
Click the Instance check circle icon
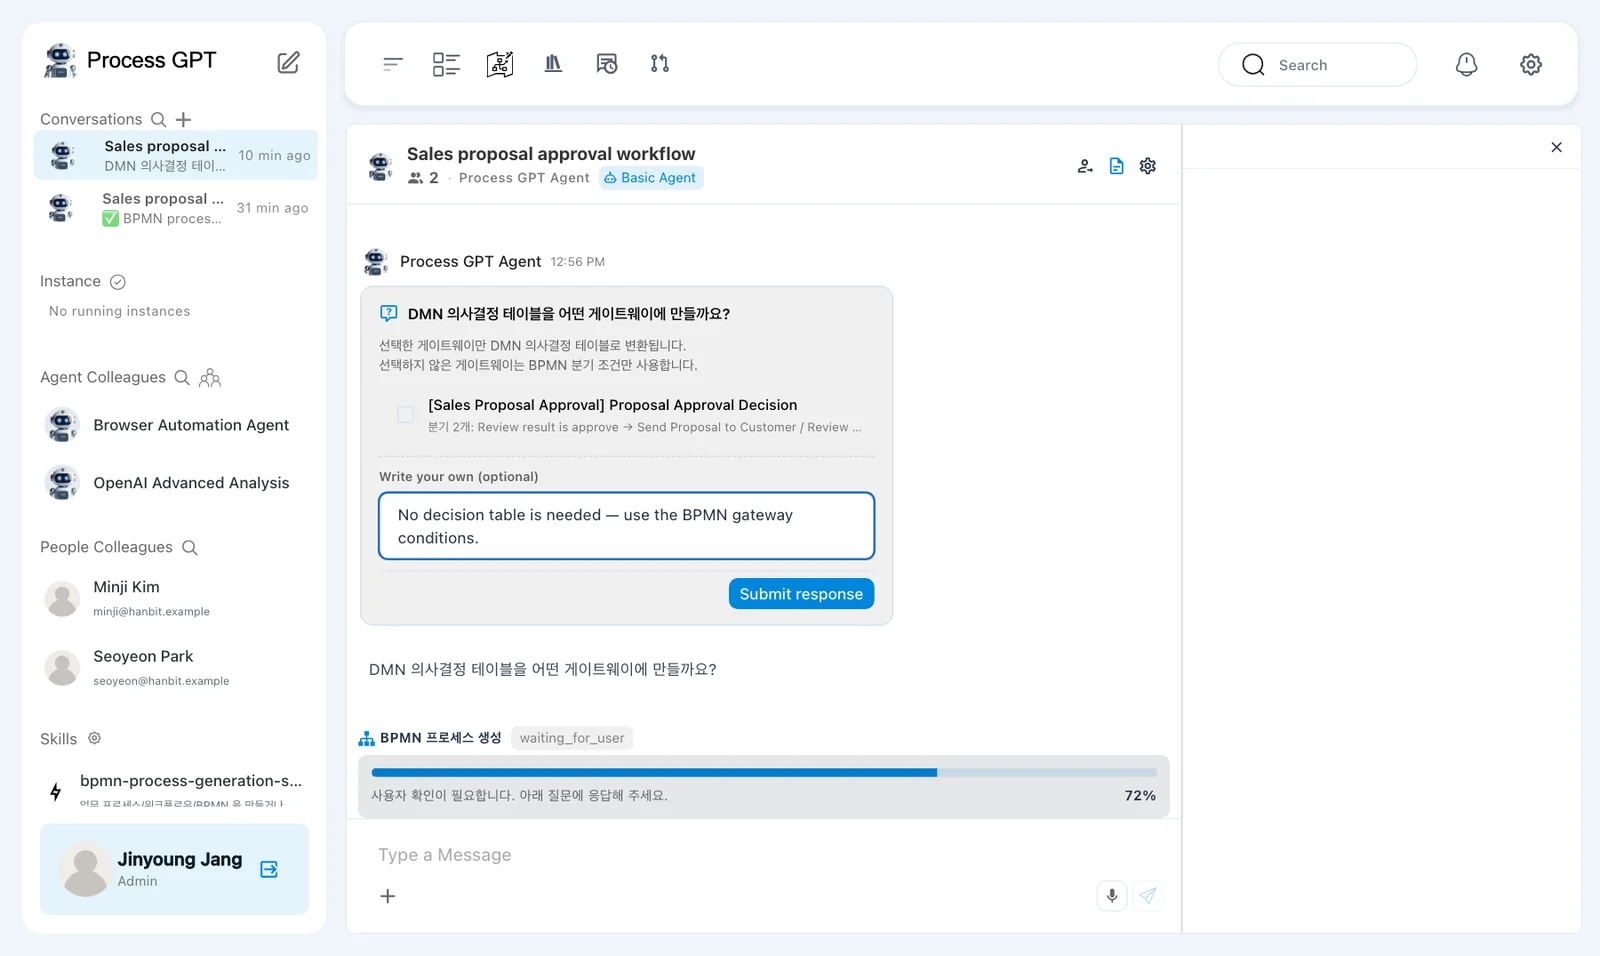pos(118,282)
